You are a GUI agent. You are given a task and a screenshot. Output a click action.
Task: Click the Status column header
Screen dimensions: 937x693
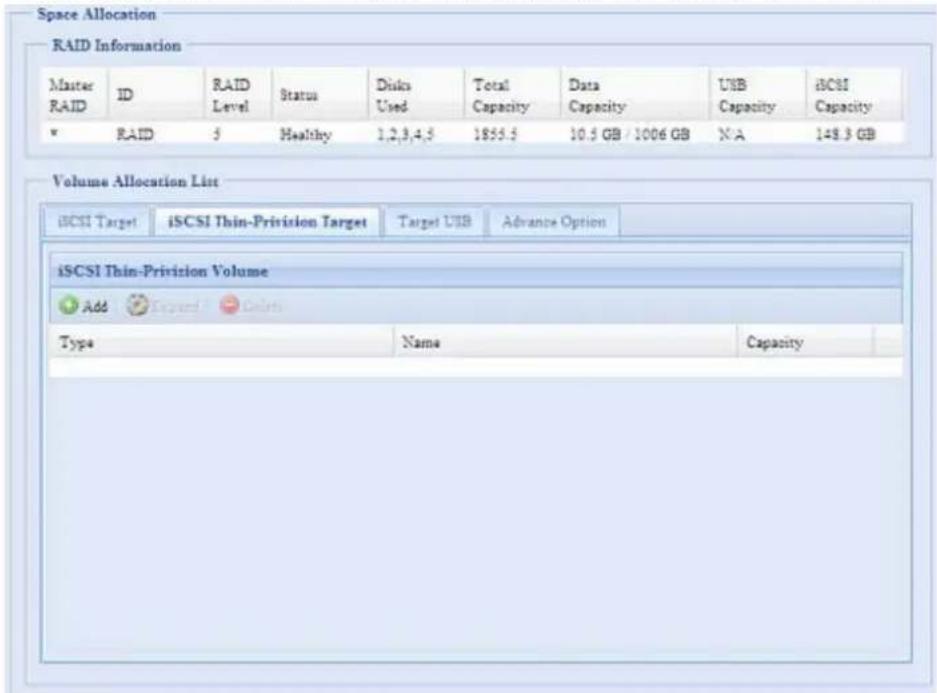[x=320, y=96]
